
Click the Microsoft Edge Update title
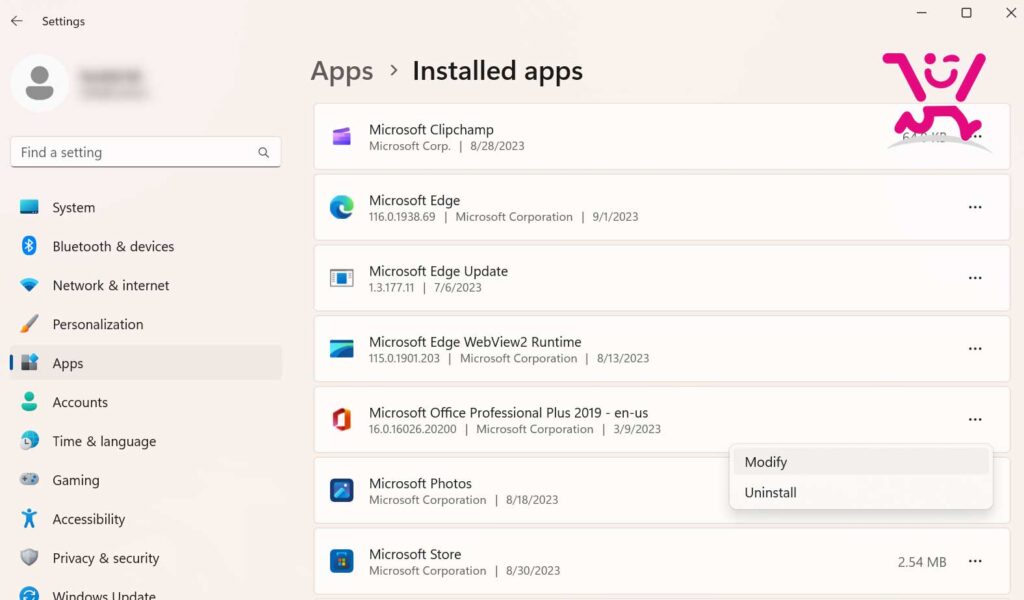[438, 271]
